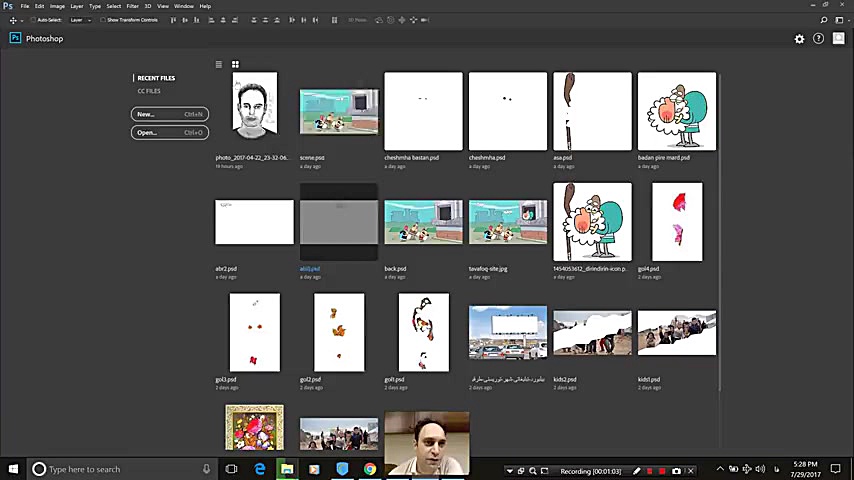
Task: Switch recent files to list view
Action: tap(219, 65)
